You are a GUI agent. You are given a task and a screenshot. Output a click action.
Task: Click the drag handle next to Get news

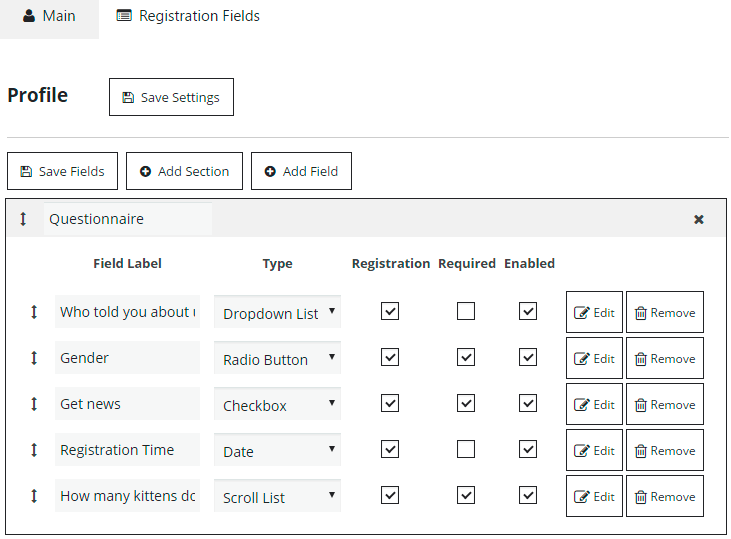[x=34, y=404]
